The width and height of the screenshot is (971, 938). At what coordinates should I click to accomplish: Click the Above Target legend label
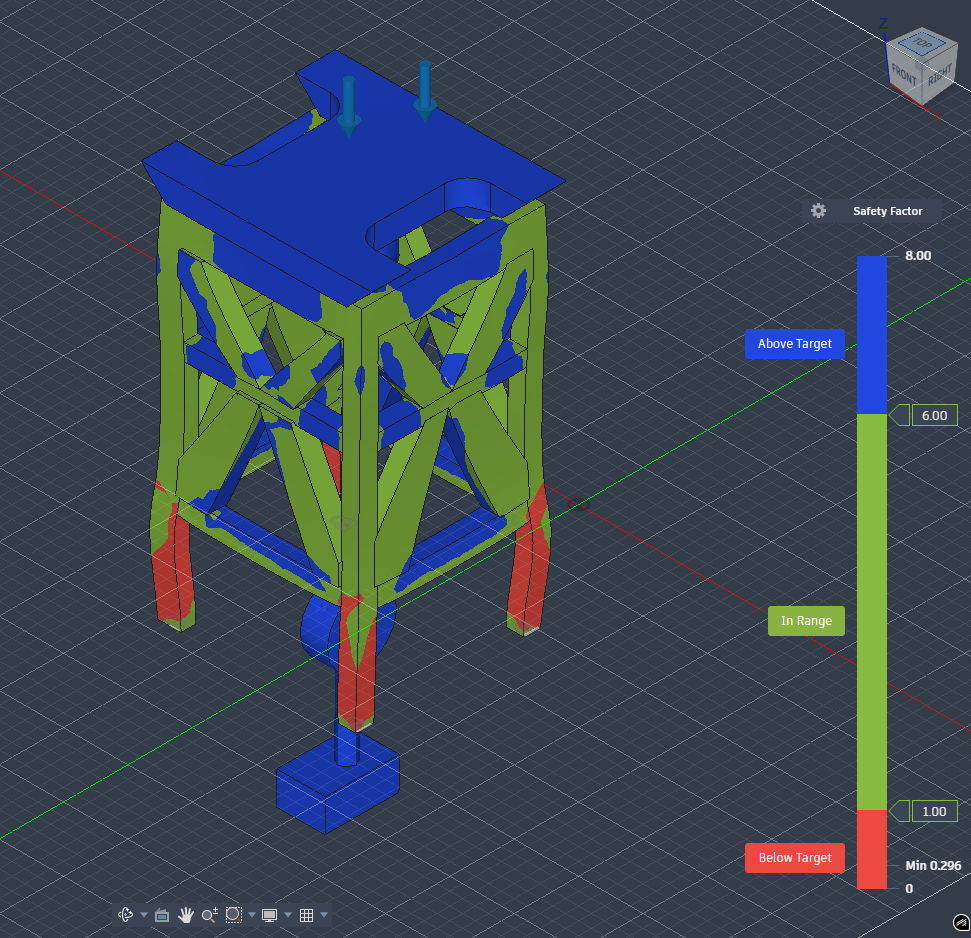coord(795,344)
